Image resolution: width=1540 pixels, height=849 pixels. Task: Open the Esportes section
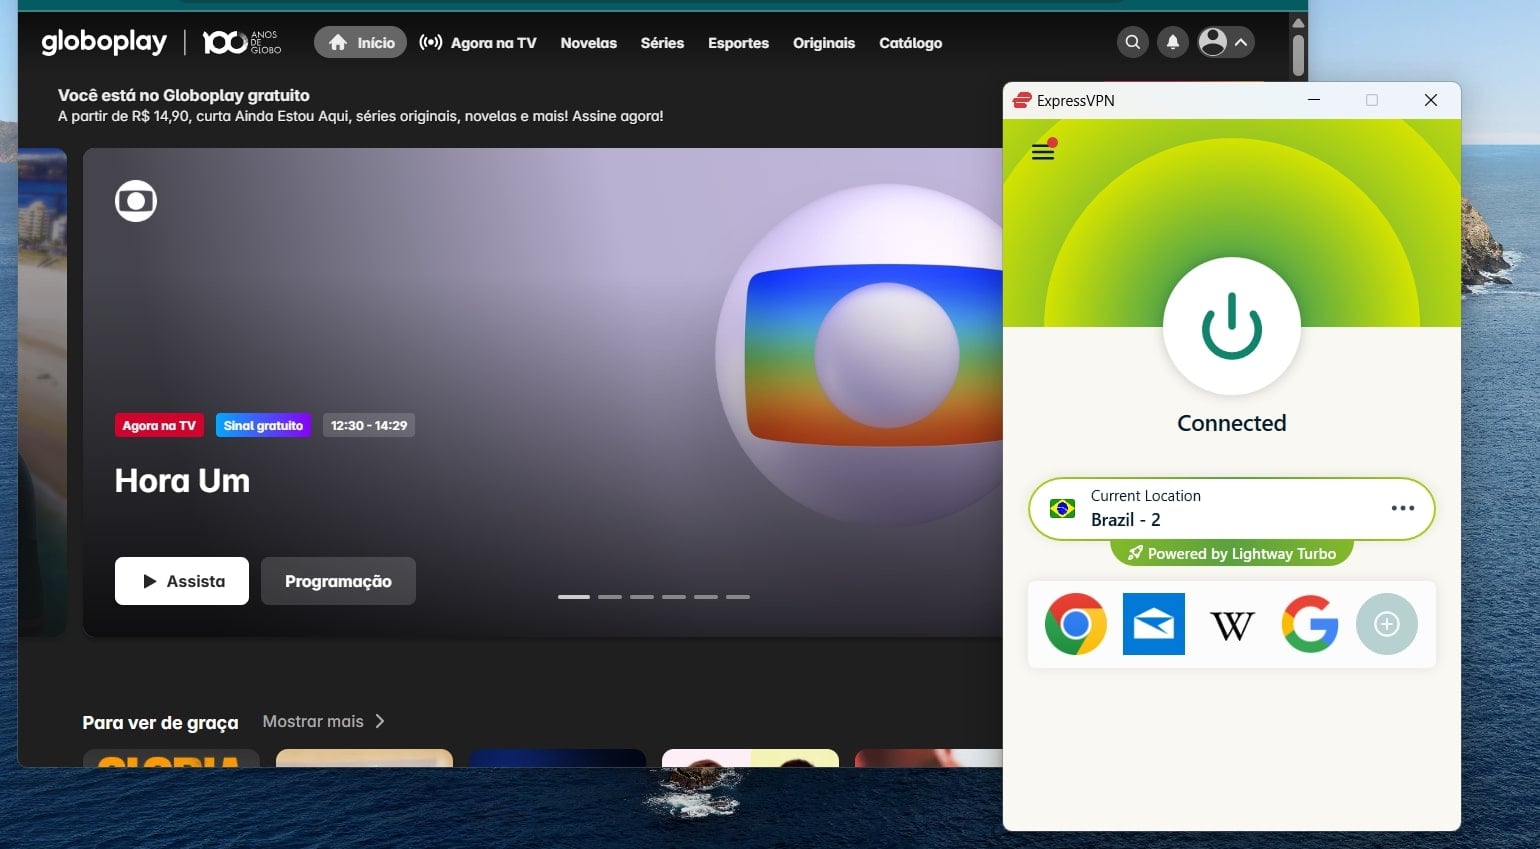(x=738, y=42)
